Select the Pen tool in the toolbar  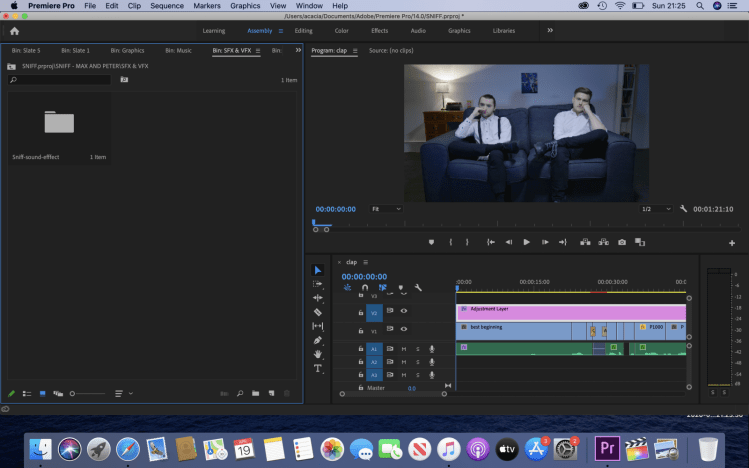coord(318,340)
